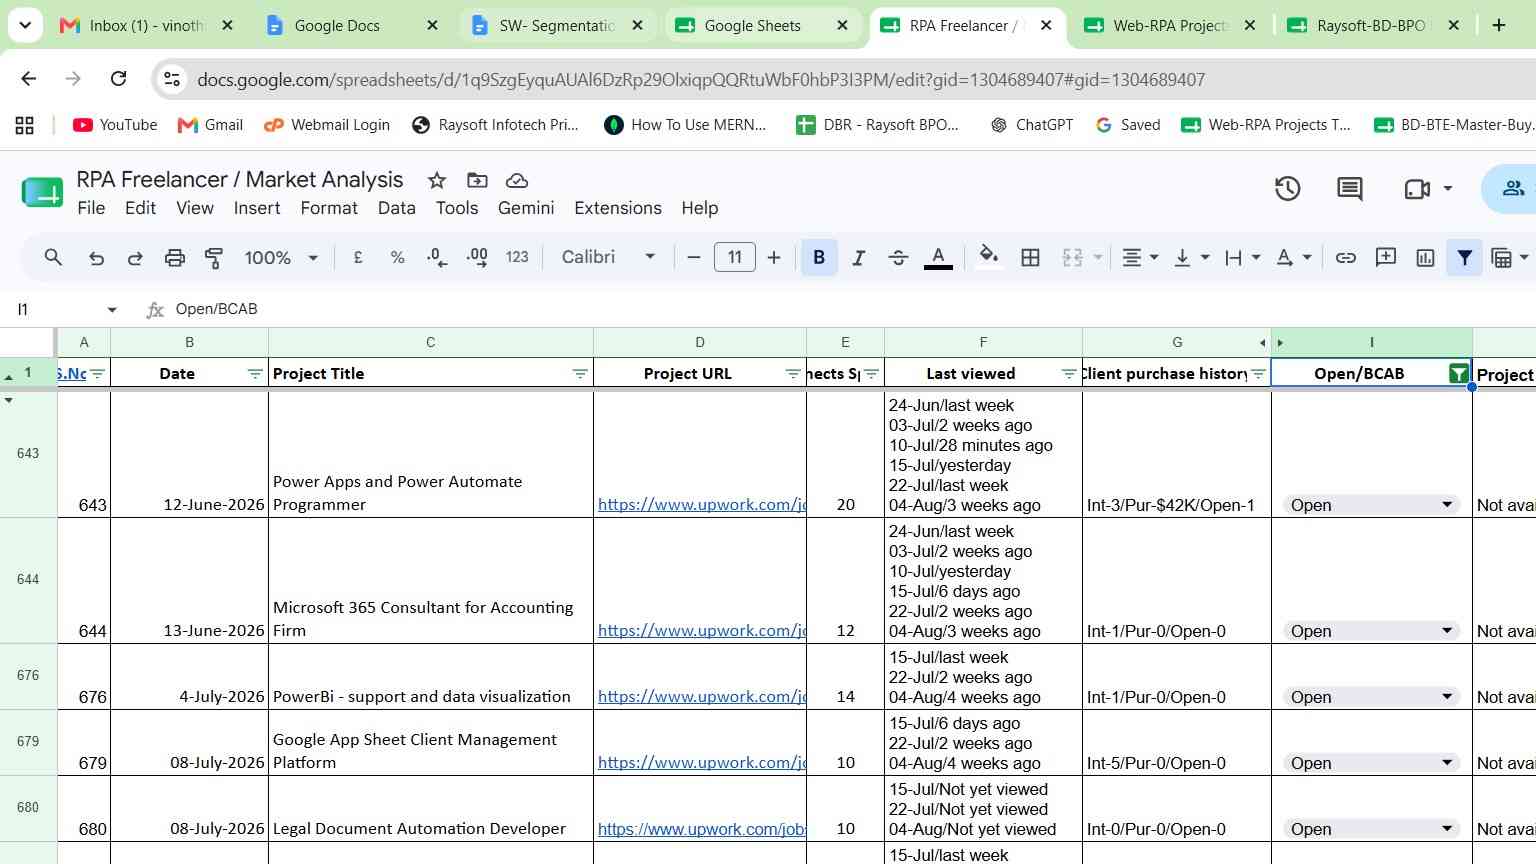The image size is (1536, 864).
Task: Toggle bold formatting
Action: click(819, 258)
